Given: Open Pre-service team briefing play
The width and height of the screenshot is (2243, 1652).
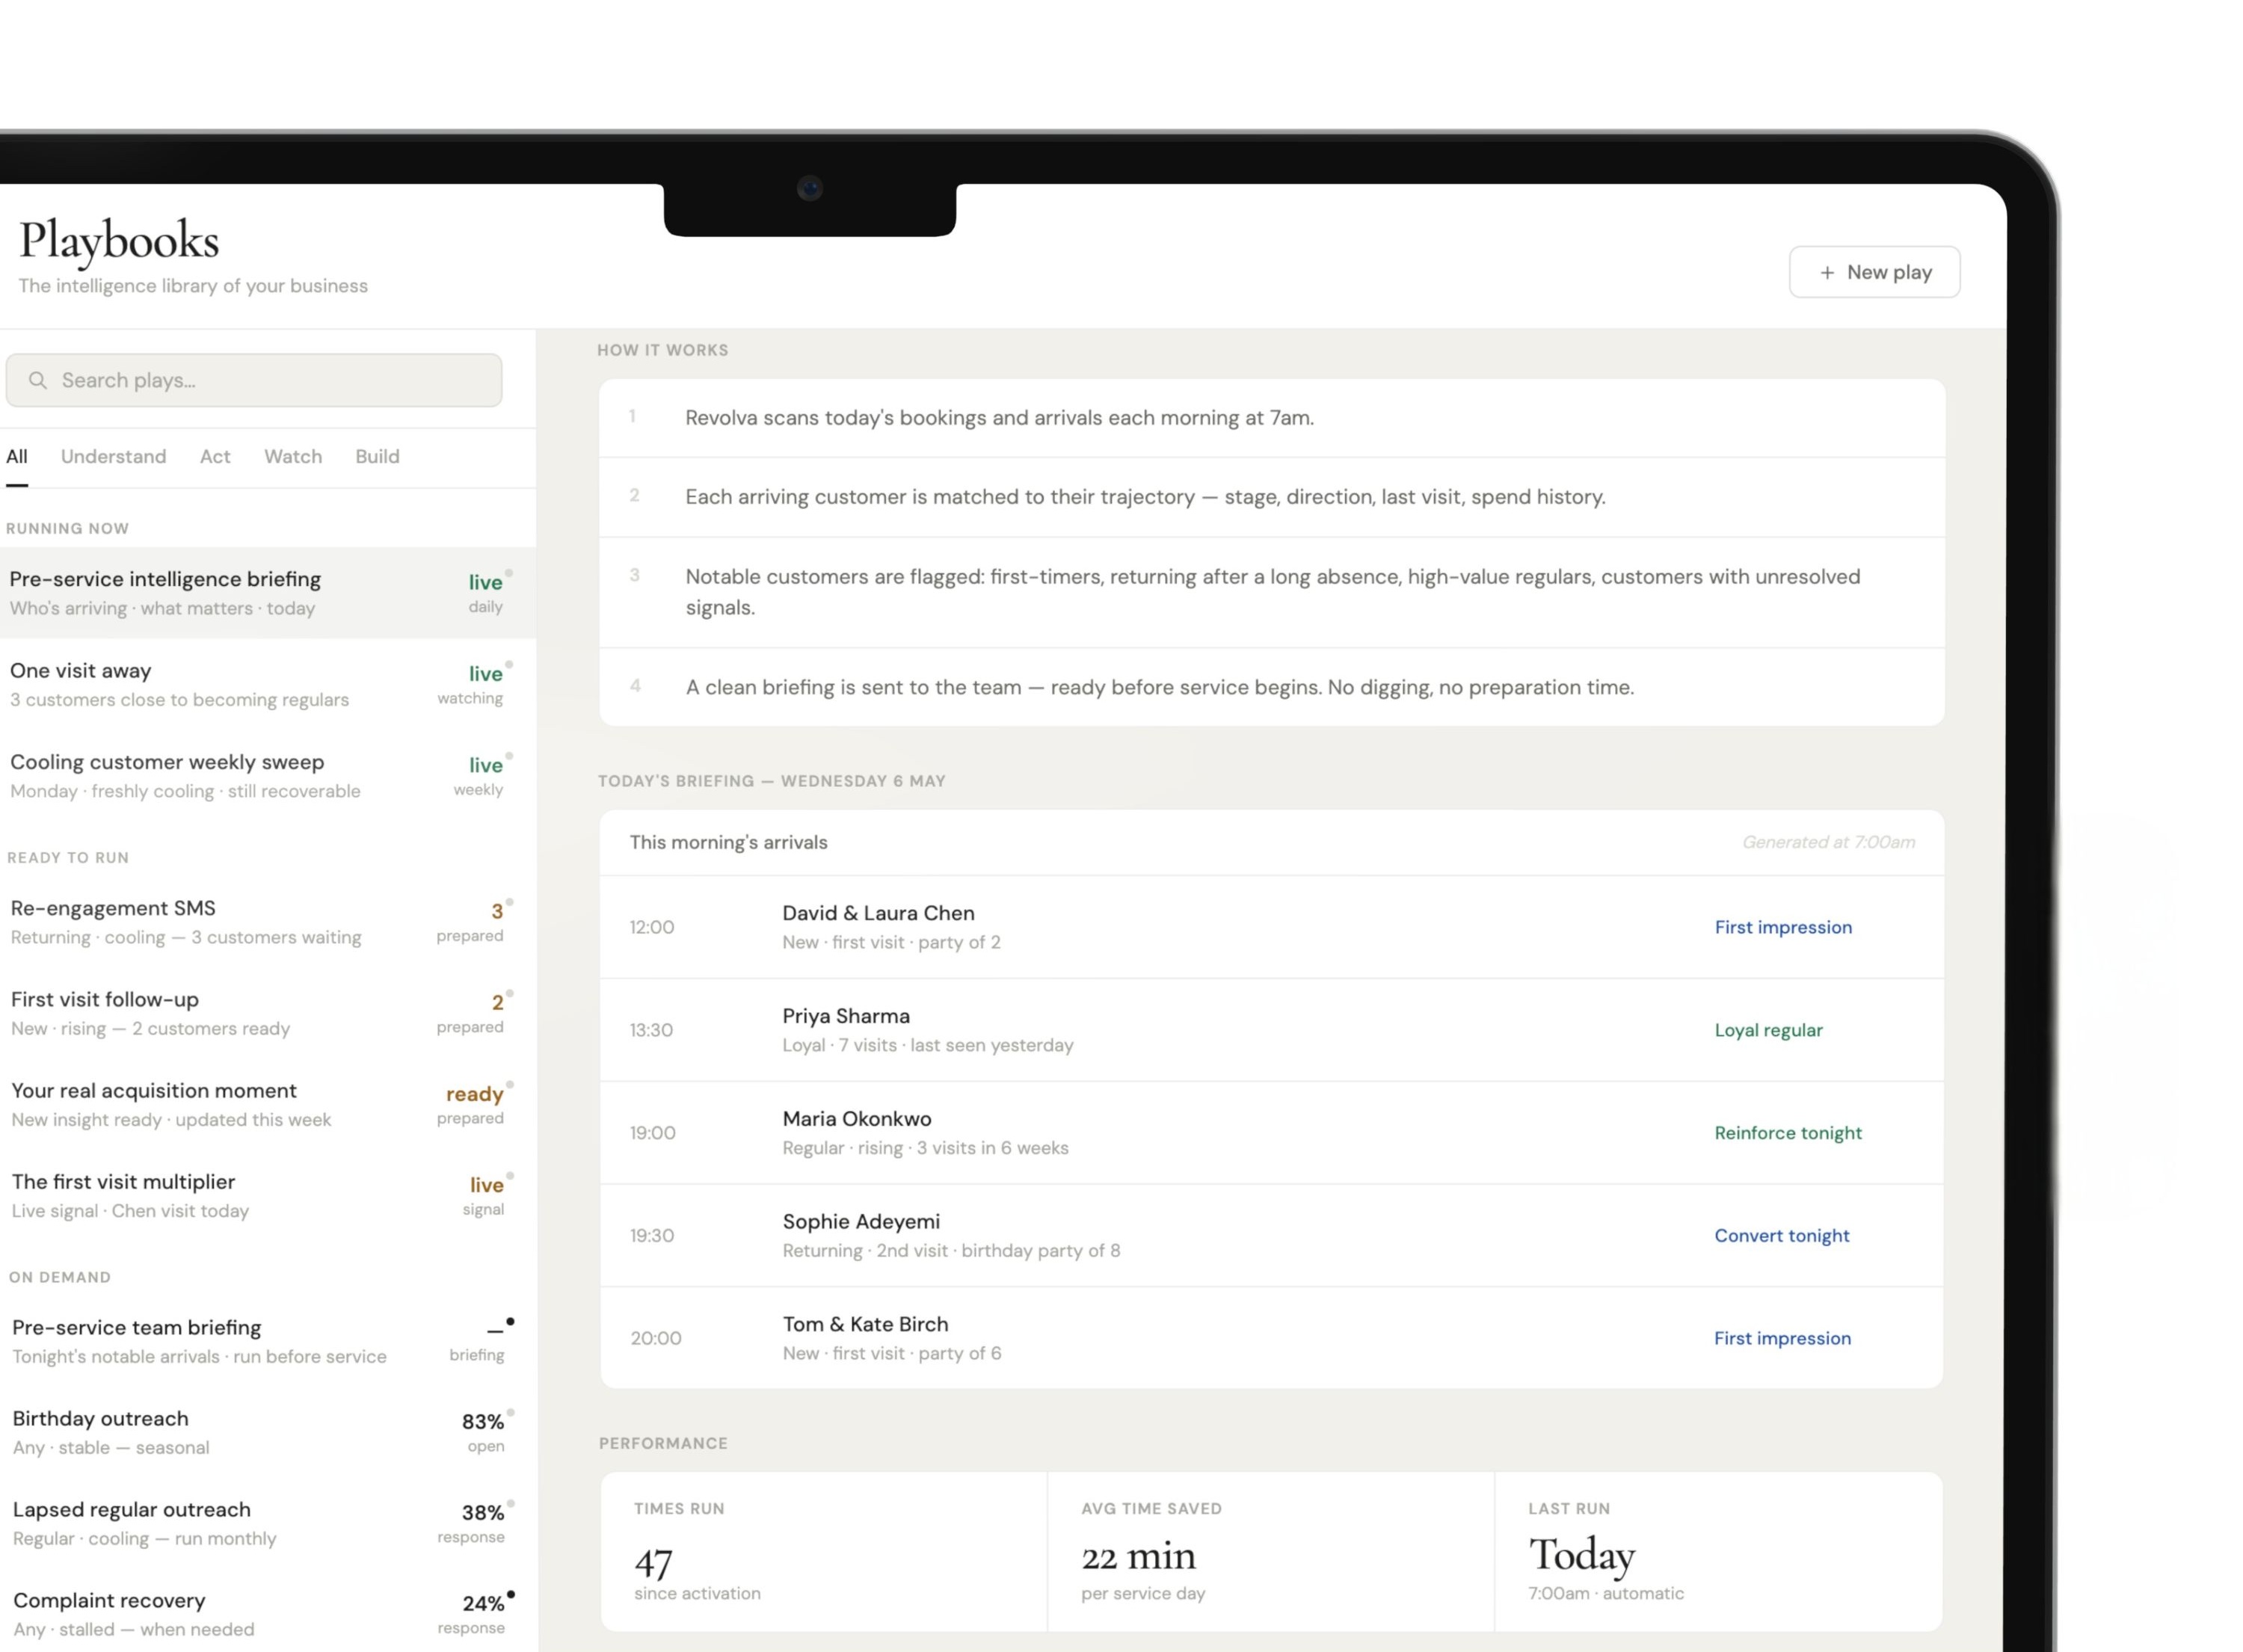Looking at the screenshot, I should [x=267, y=1340].
